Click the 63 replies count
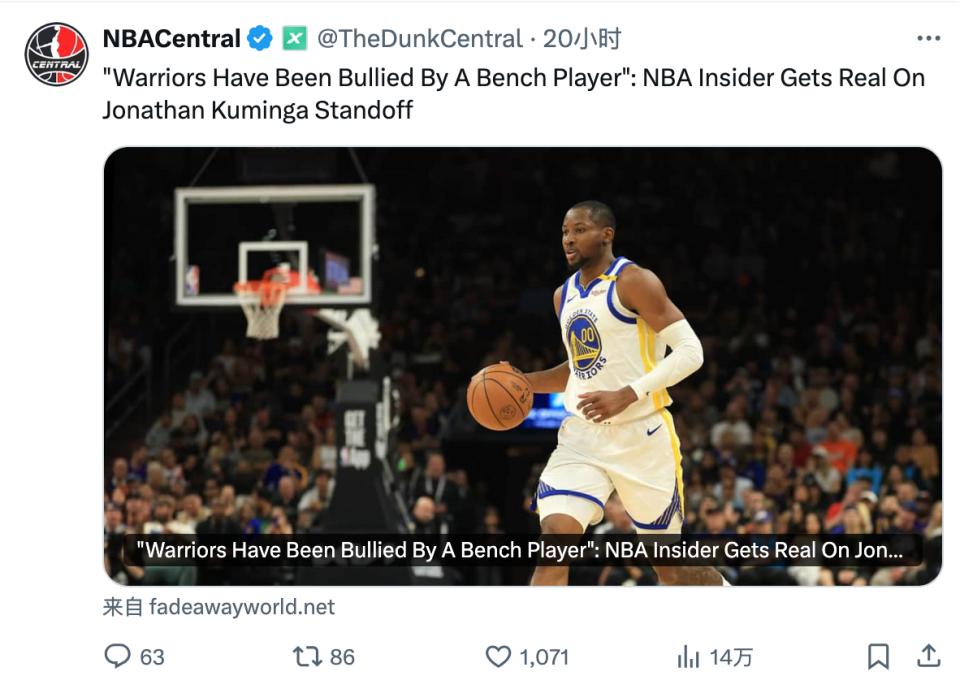The height and width of the screenshot is (676, 960). pyautogui.click(x=152, y=657)
